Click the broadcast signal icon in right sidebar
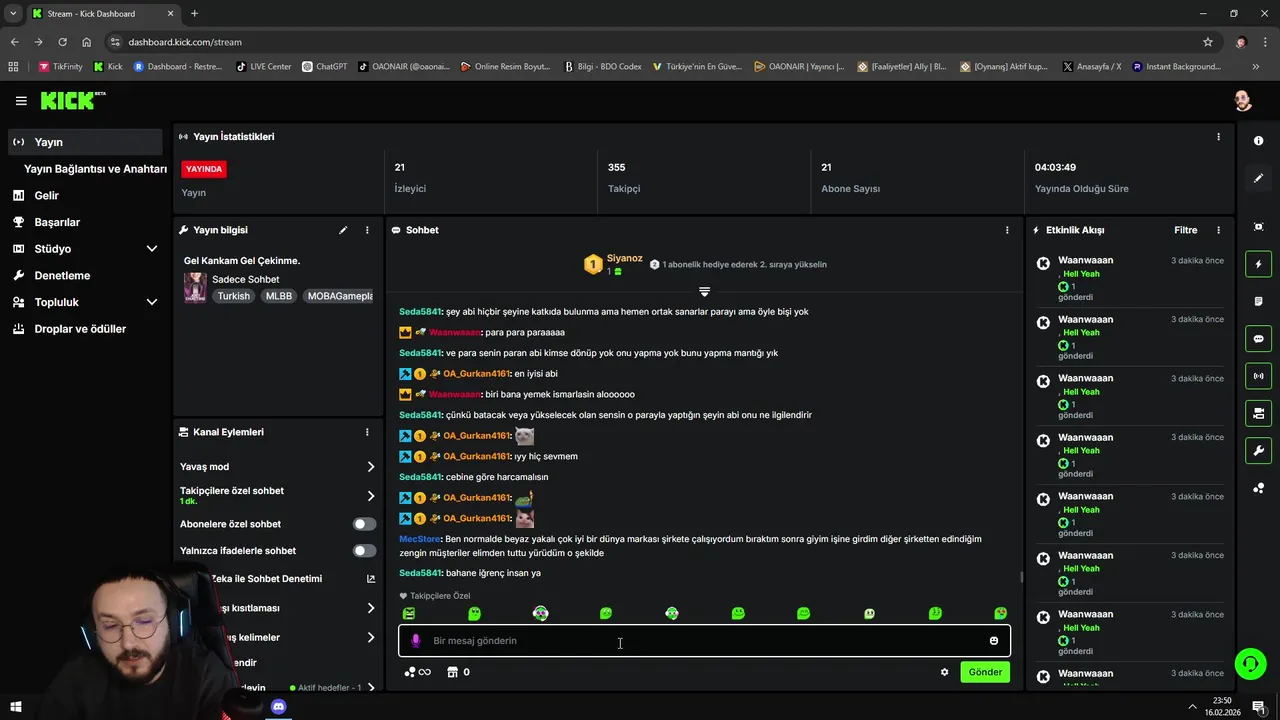This screenshot has height=720, width=1280. point(1258,376)
